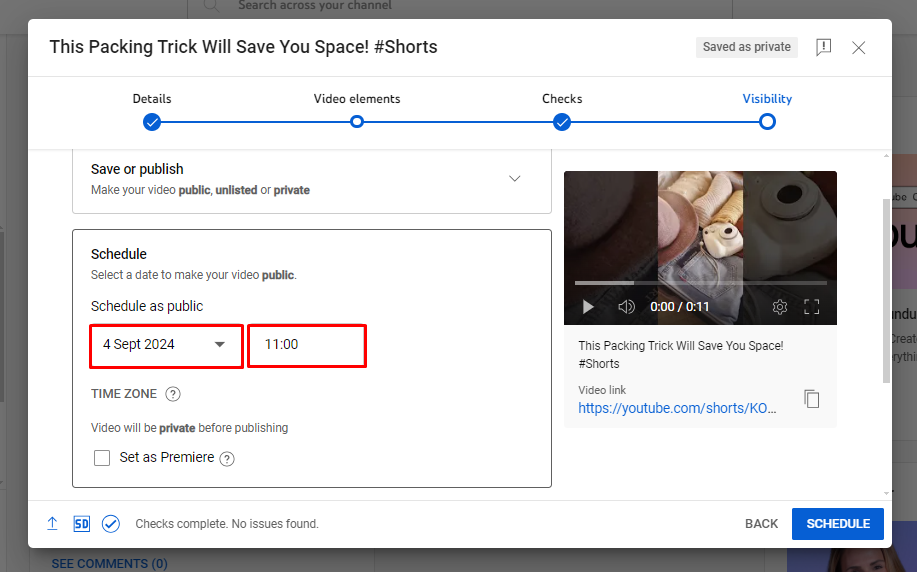Go to the Details step
The width and height of the screenshot is (917, 572).
[x=152, y=122]
